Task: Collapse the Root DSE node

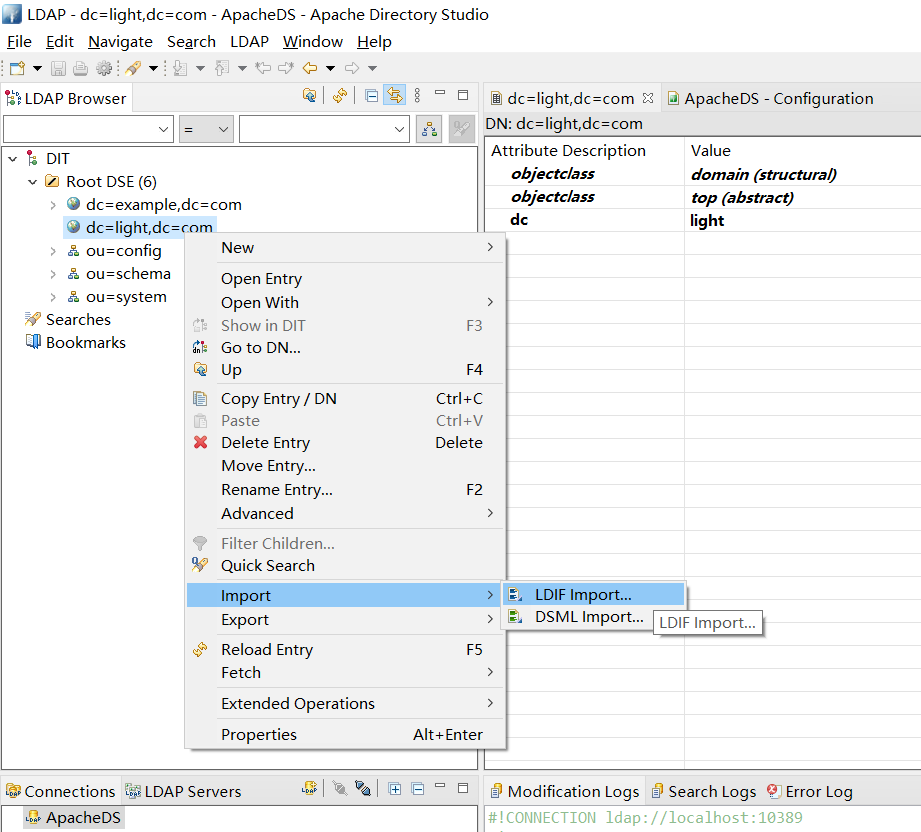Action: click(33, 182)
